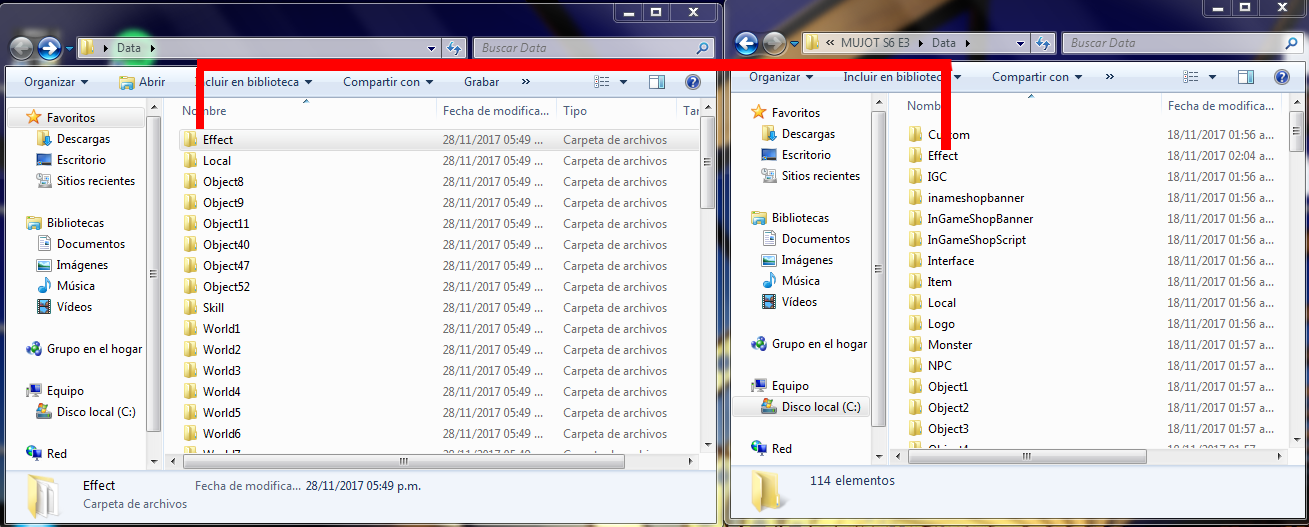This screenshot has height=527, width=1309.
Task: Open help icon in right window toolbar
Action: point(1281,77)
